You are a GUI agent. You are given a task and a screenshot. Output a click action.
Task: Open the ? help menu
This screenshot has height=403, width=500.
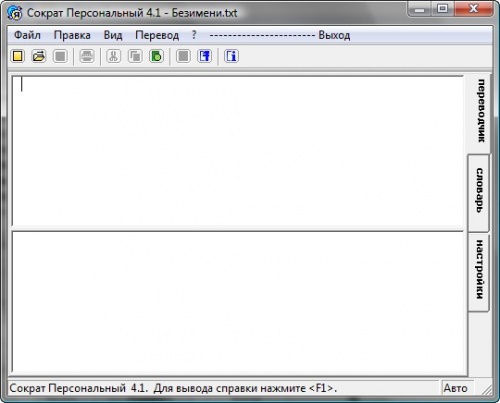point(194,35)
